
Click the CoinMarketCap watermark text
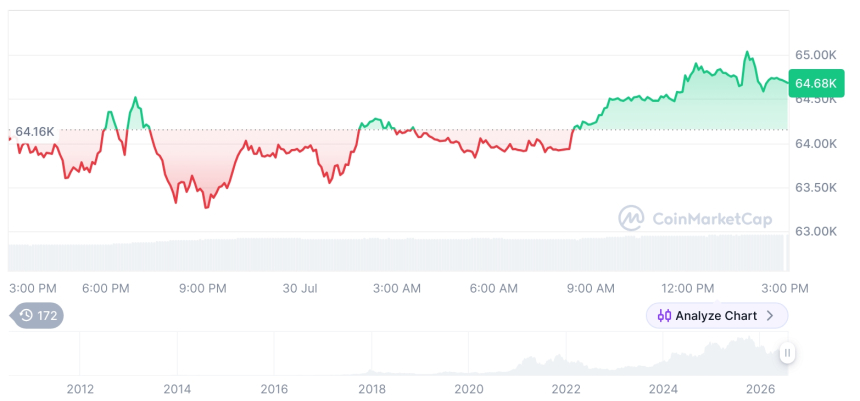tap(712, 219)
